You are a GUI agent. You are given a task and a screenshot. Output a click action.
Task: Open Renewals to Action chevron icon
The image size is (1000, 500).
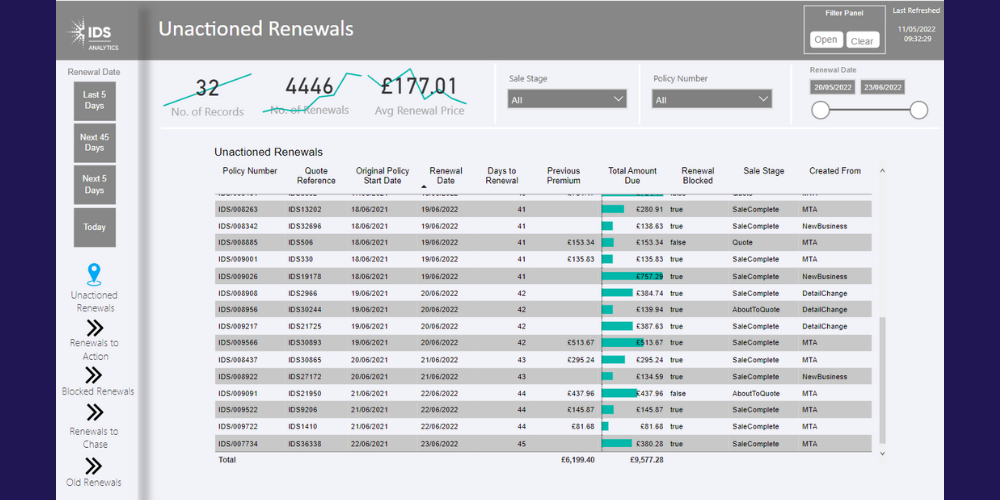[94, 328]
